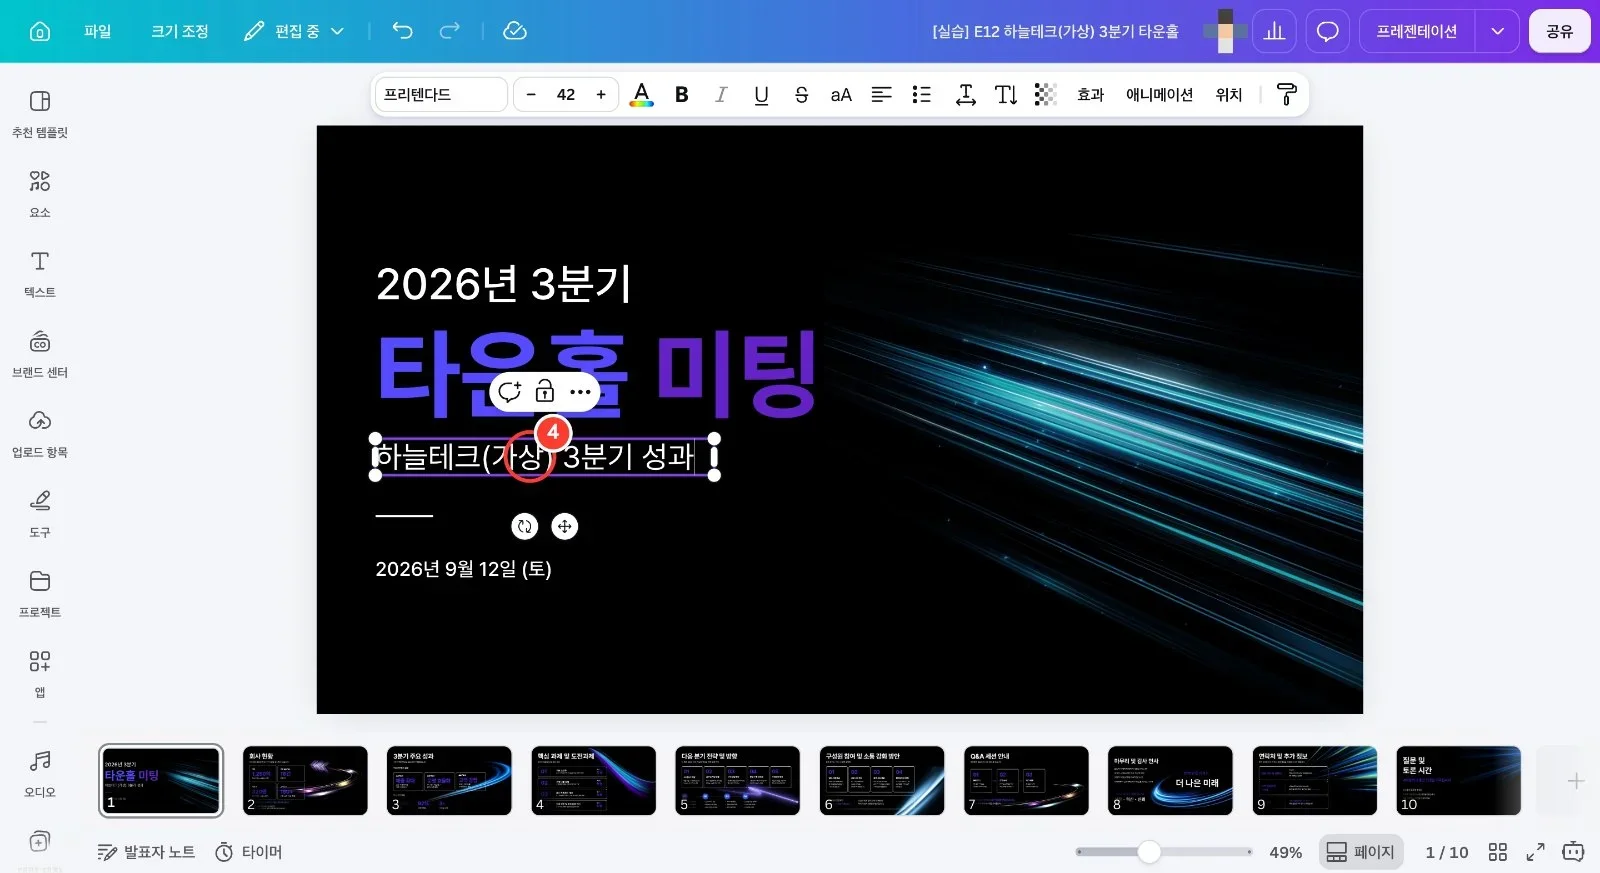Viewport: 1600px width, 873px height.
Task: Open 요소 elements sidebar panel
Action: (40, 194)
